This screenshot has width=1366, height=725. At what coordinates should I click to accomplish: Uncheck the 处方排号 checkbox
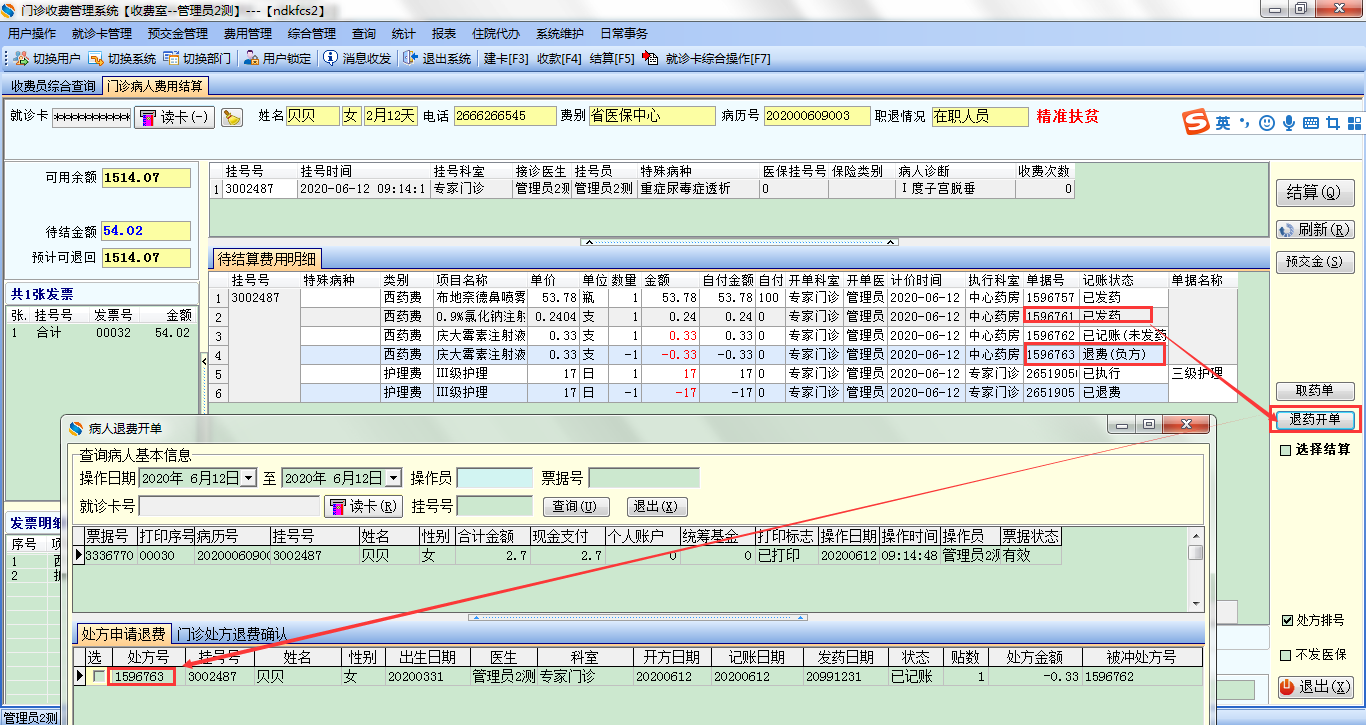tap(1286, 621)
